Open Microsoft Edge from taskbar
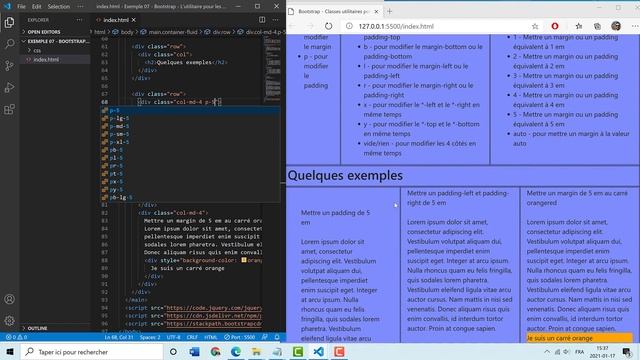 pyautogui.click(x=236, y=352)
